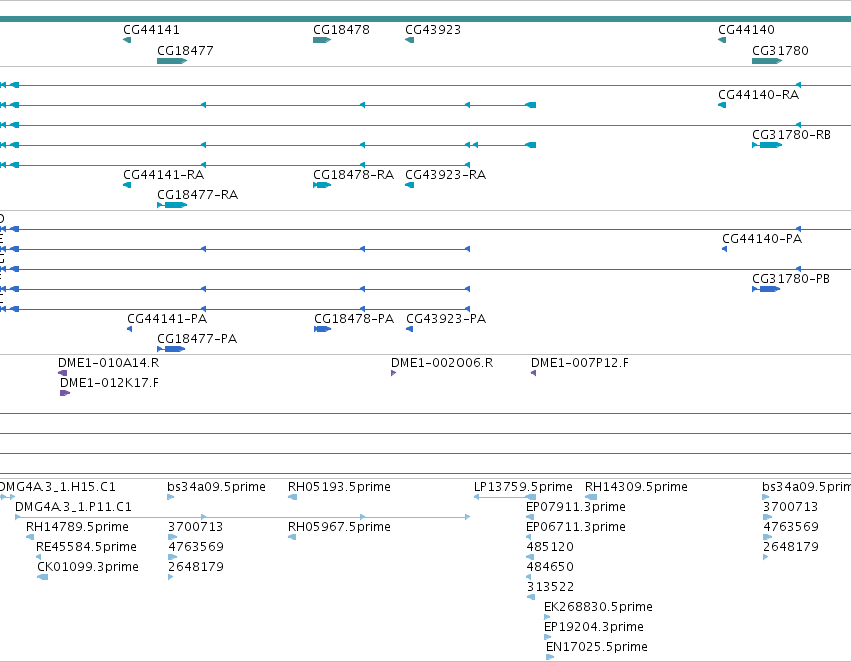This screenshot has width=851, height=662.
Task: Select the RE45584.5prime EST label
Action: [86, 547]
